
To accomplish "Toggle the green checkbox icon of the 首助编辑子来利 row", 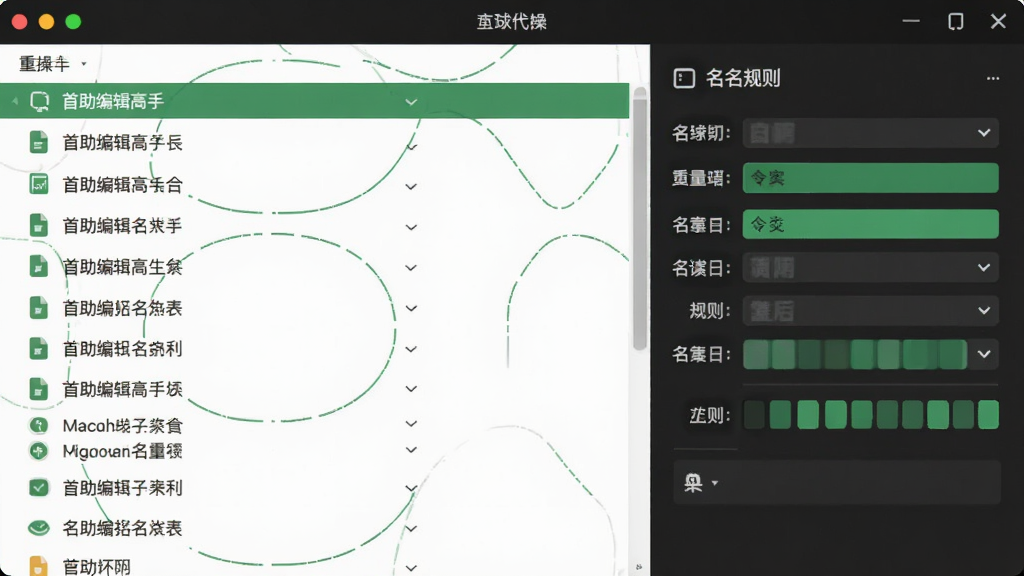I will click(x=39, y=487).
